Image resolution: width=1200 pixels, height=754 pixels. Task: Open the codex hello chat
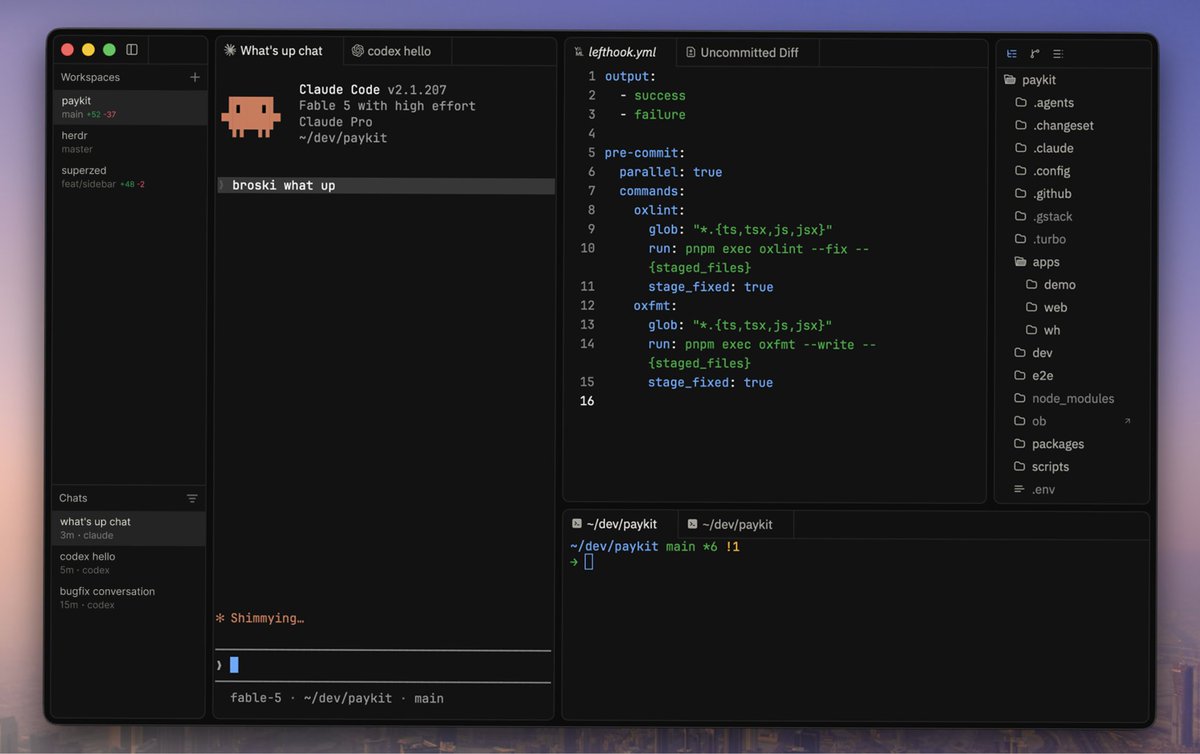(129, 563)
